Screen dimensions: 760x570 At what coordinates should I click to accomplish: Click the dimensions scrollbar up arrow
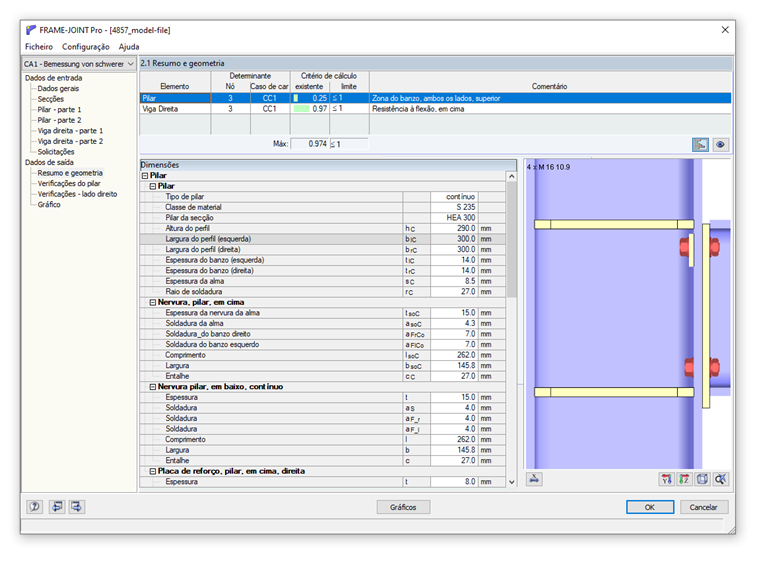tap(511, 177)
